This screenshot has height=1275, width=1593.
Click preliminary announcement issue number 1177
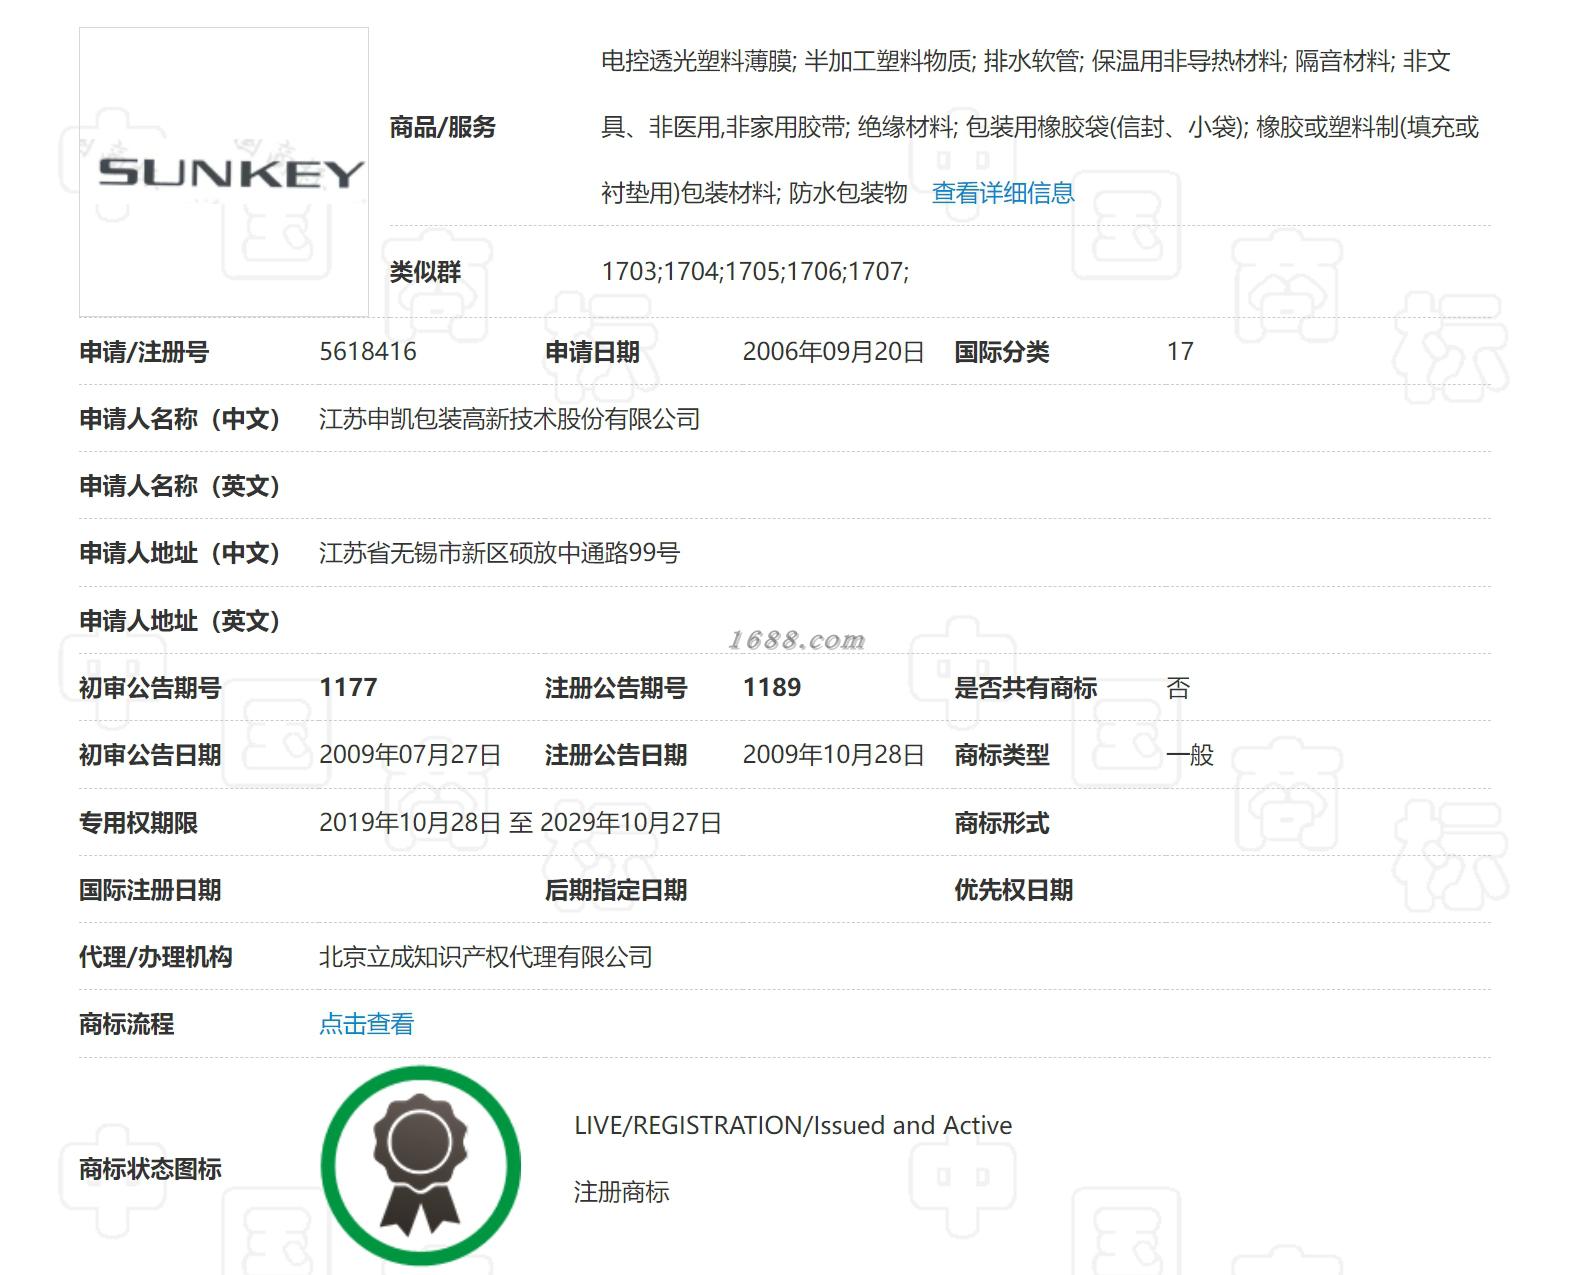coord(348,688)
